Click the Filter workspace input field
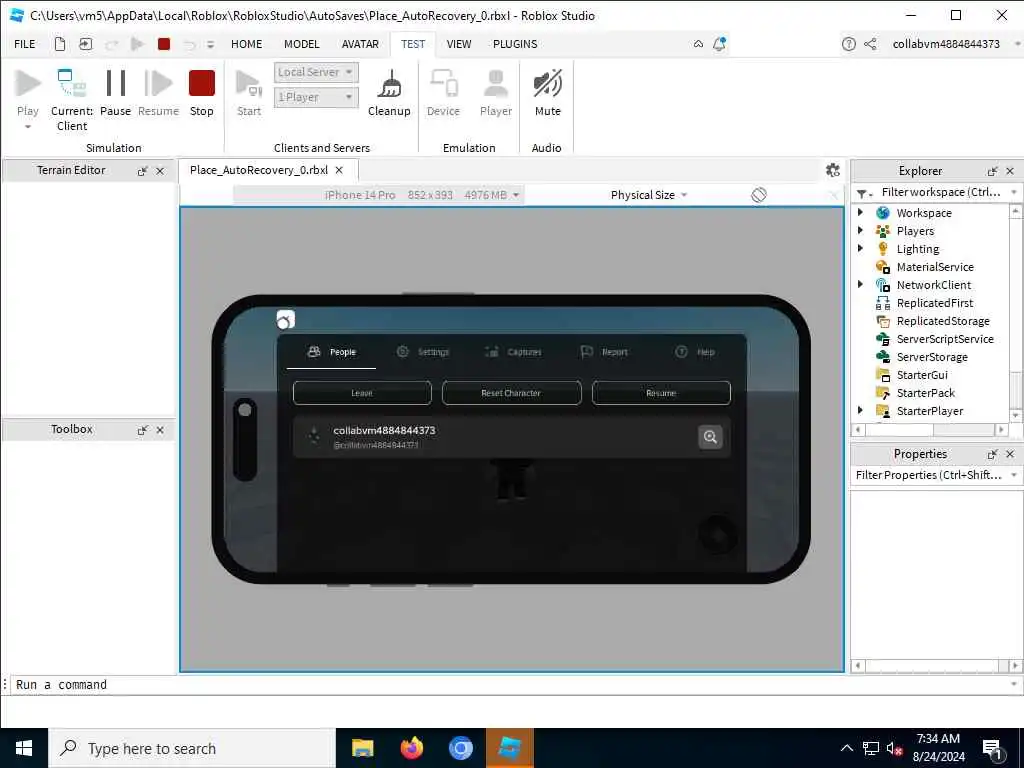 [939, 192]
